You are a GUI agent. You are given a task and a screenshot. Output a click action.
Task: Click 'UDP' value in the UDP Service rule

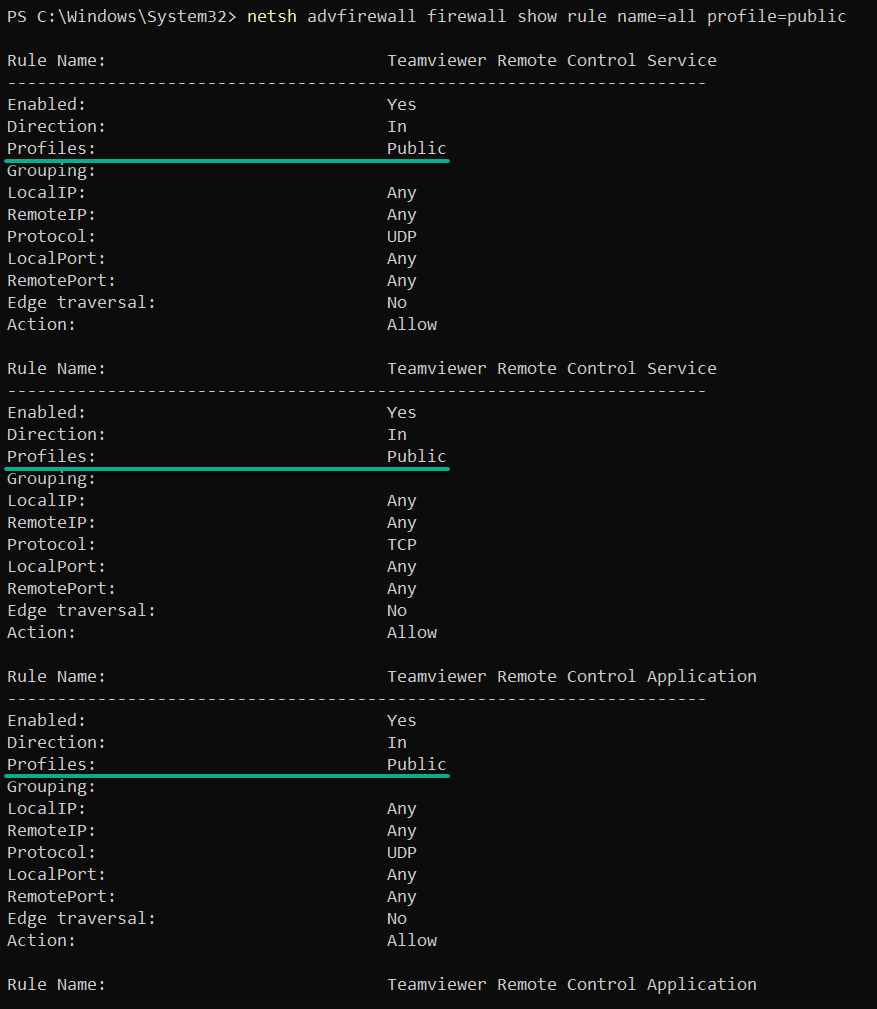point(402,236)
